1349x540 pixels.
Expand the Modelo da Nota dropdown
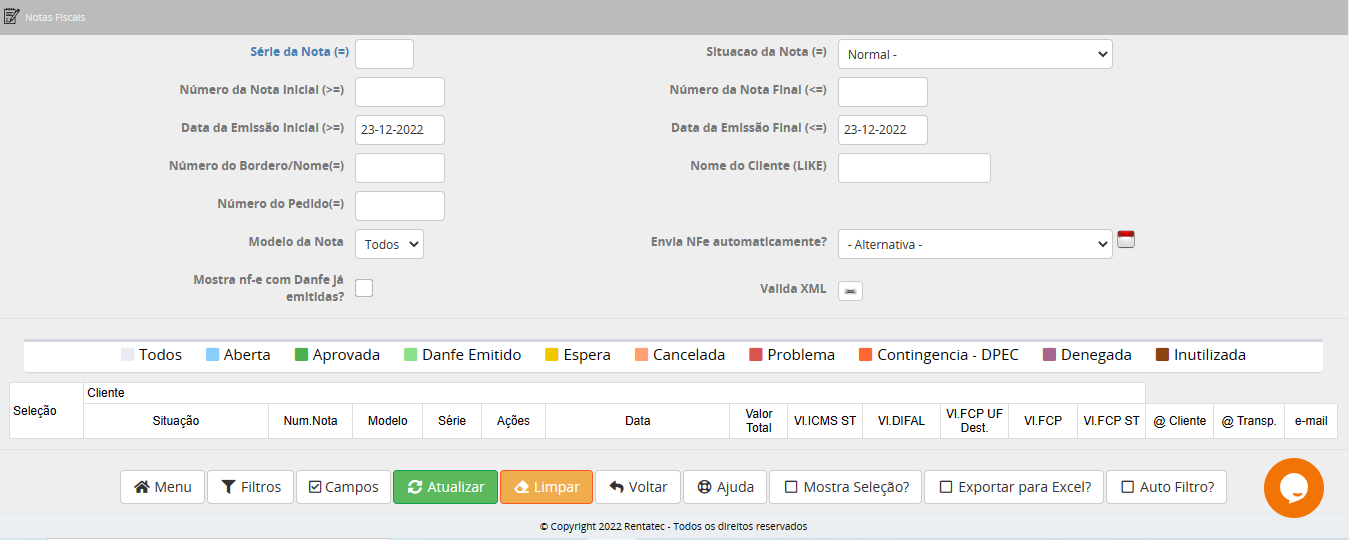click(389, 244)
